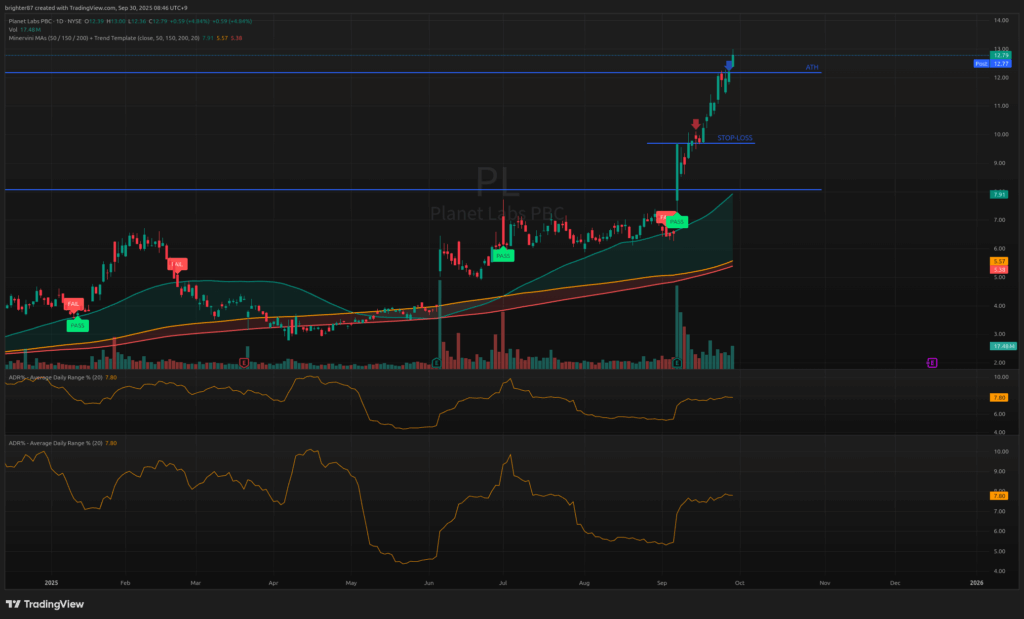
Task: Click the ATH line label
Action: tap(812, 67)
